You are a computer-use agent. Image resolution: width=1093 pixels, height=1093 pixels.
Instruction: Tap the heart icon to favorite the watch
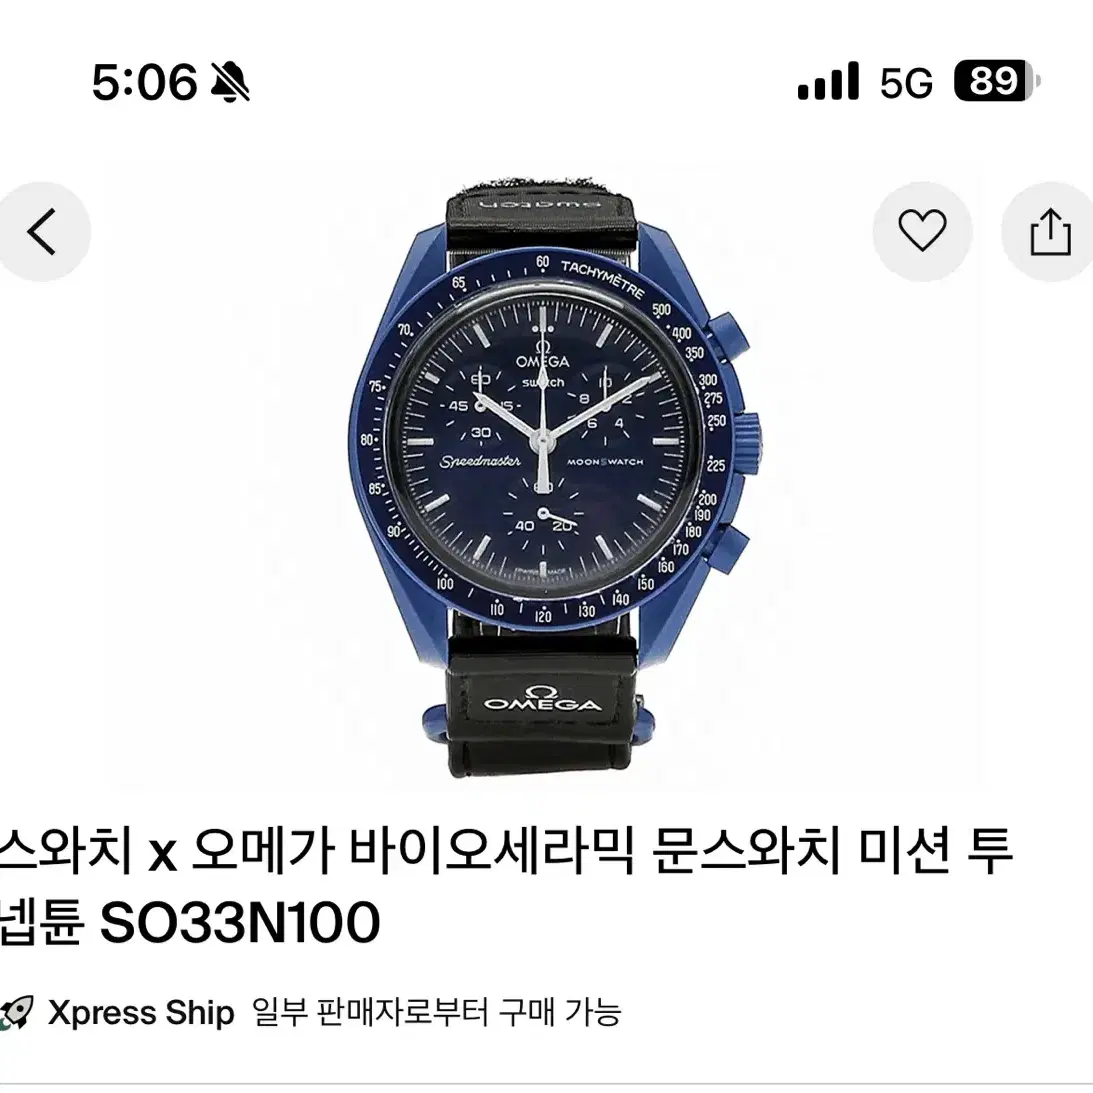(x=922, y=231)
